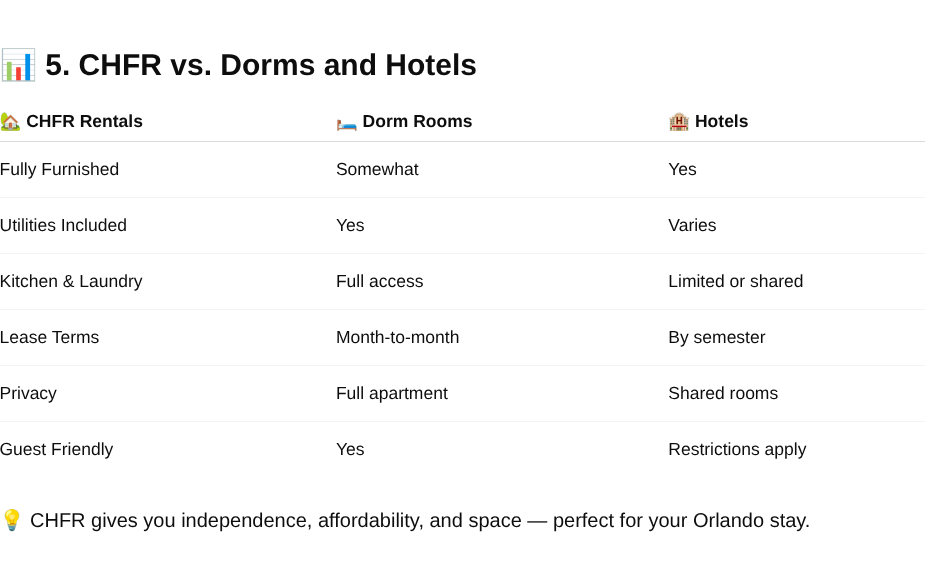This screenshot has height=569, width=925.
Task: Click the Month-to-month cell
Action: pos(398,337)
